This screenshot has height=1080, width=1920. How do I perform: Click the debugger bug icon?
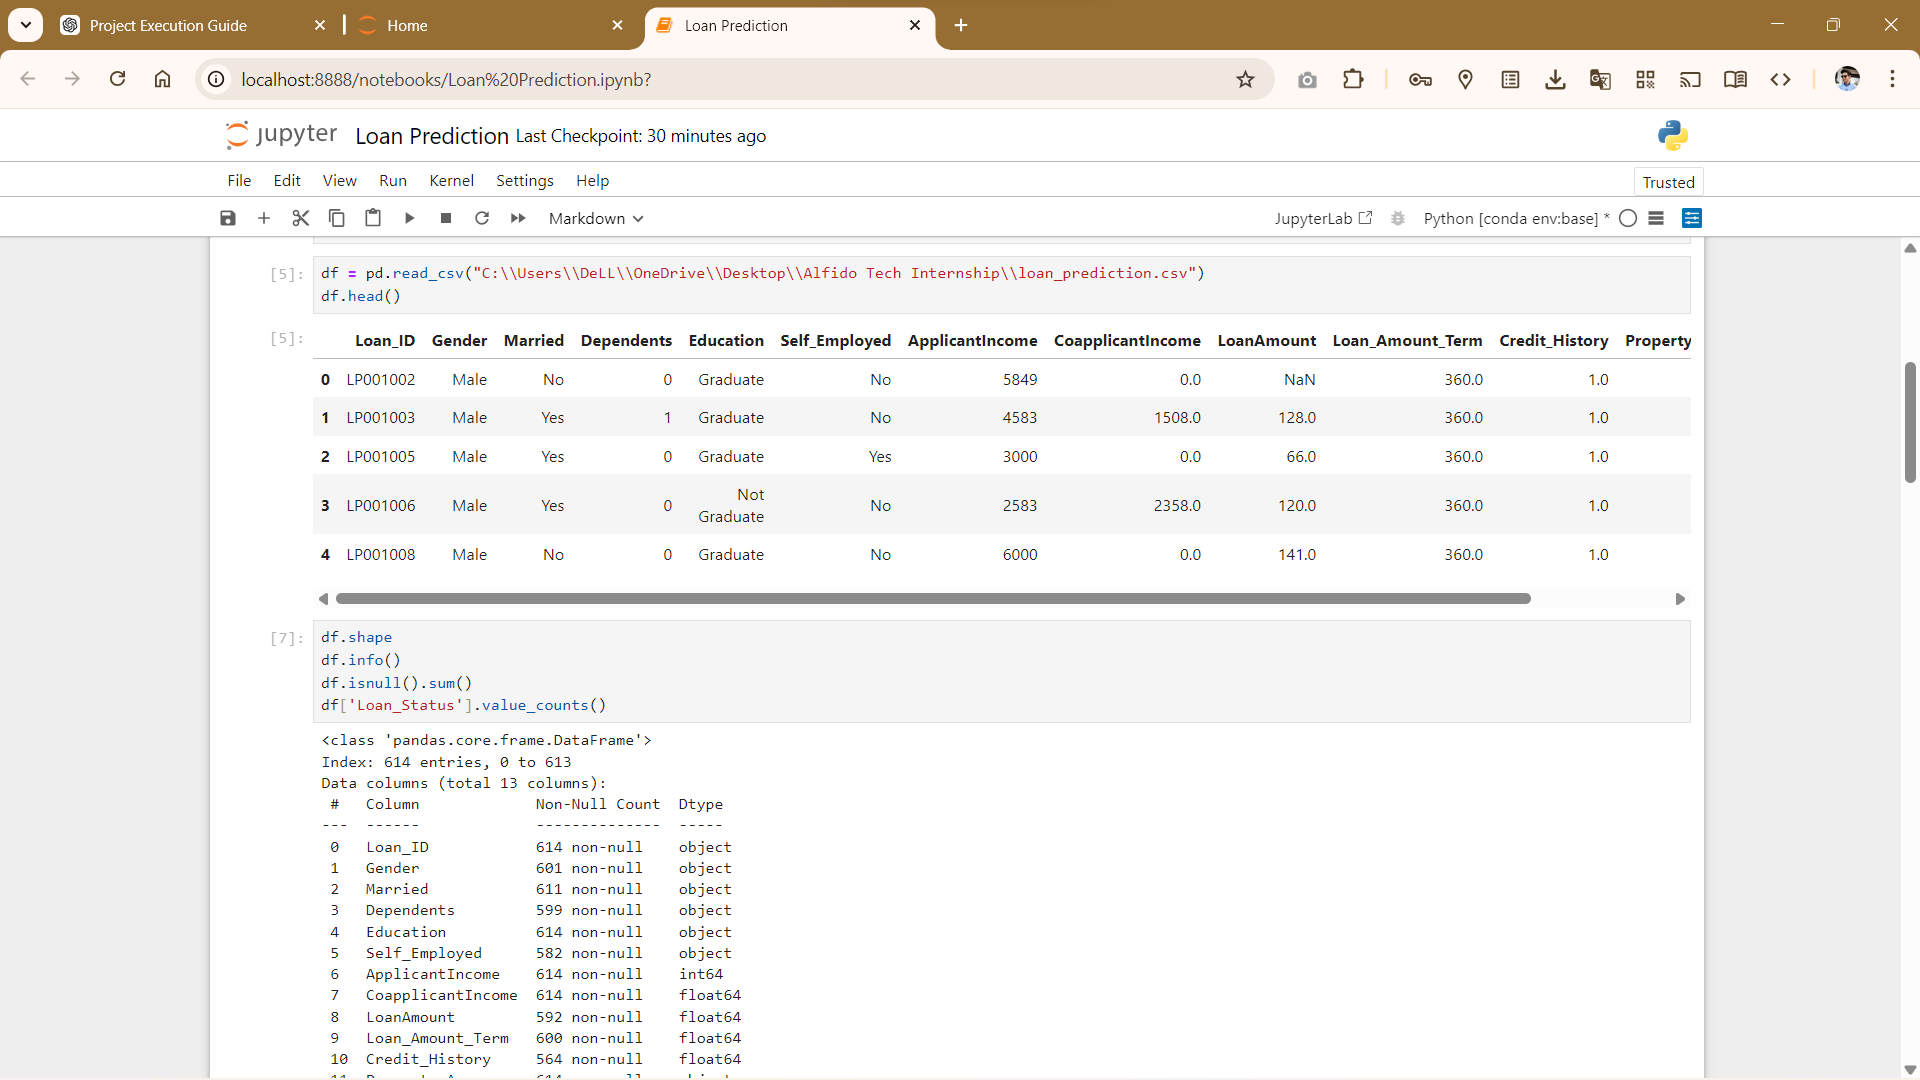coord(1397,218)
